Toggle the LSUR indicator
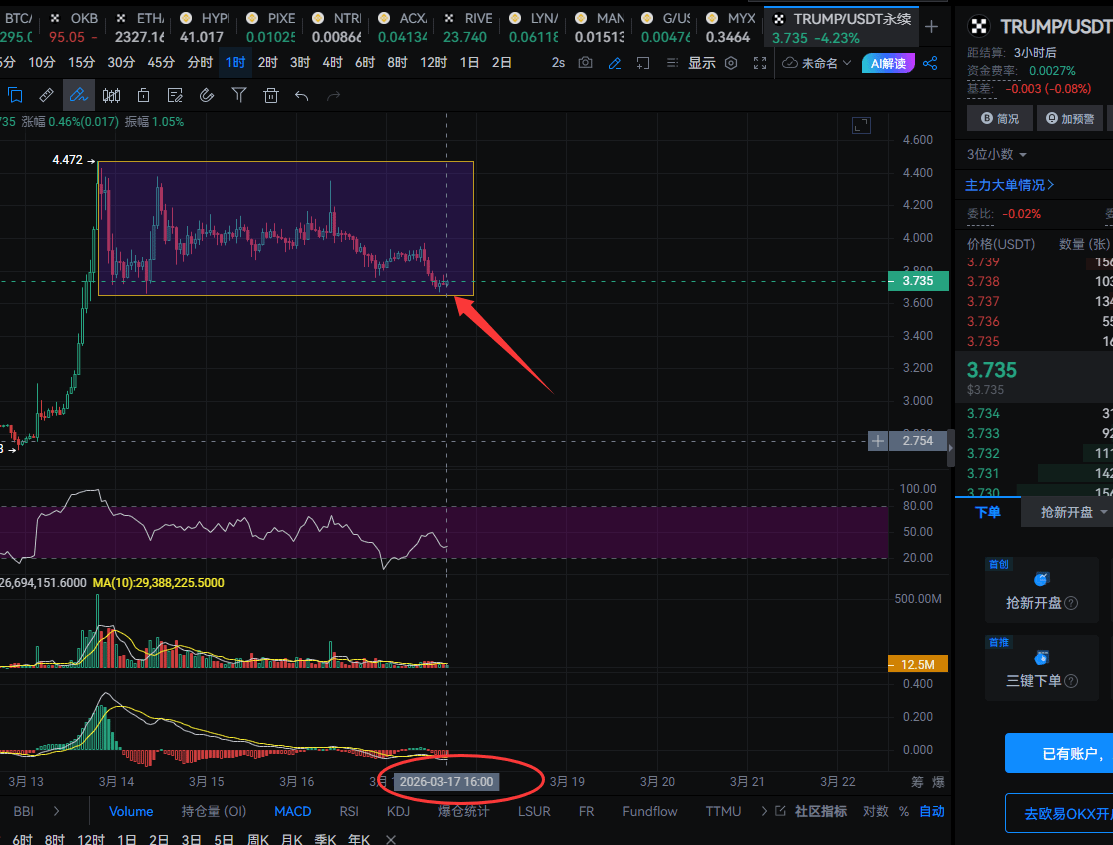Viewport: 1113px width, 845px height. tap(534, 811)
